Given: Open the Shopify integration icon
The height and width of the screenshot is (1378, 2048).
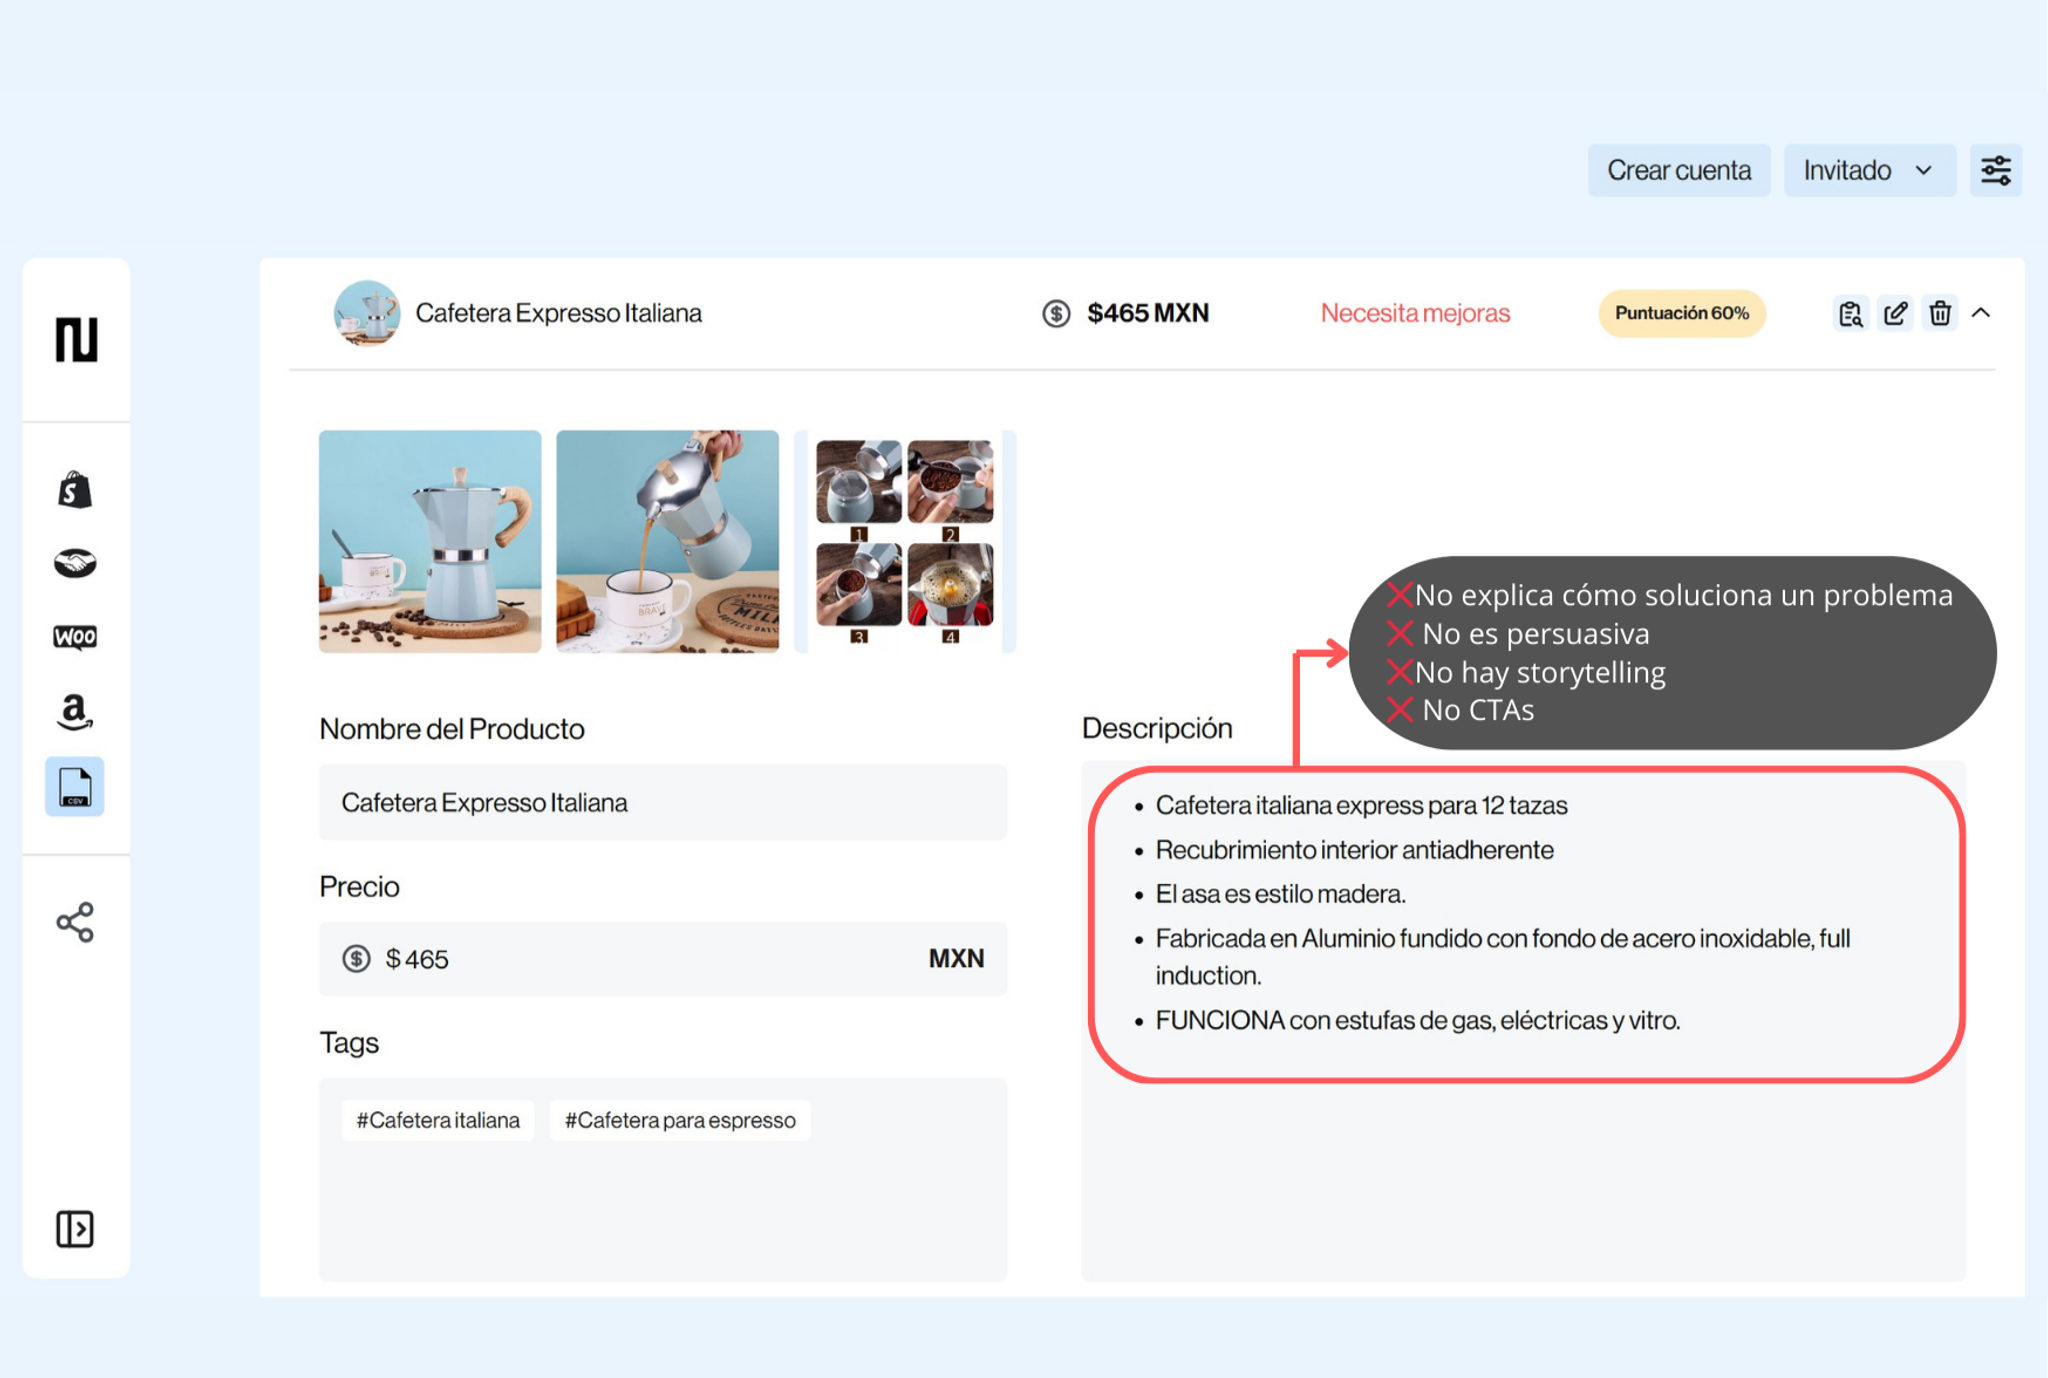Looking at the screenshot, I should (75, 490).
